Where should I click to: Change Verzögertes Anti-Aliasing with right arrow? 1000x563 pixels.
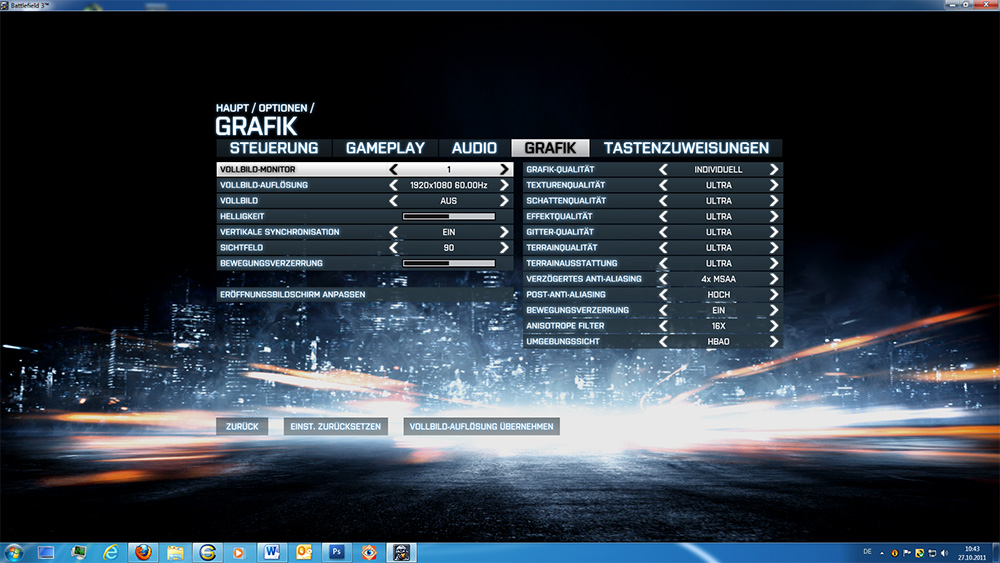point(774,279)
